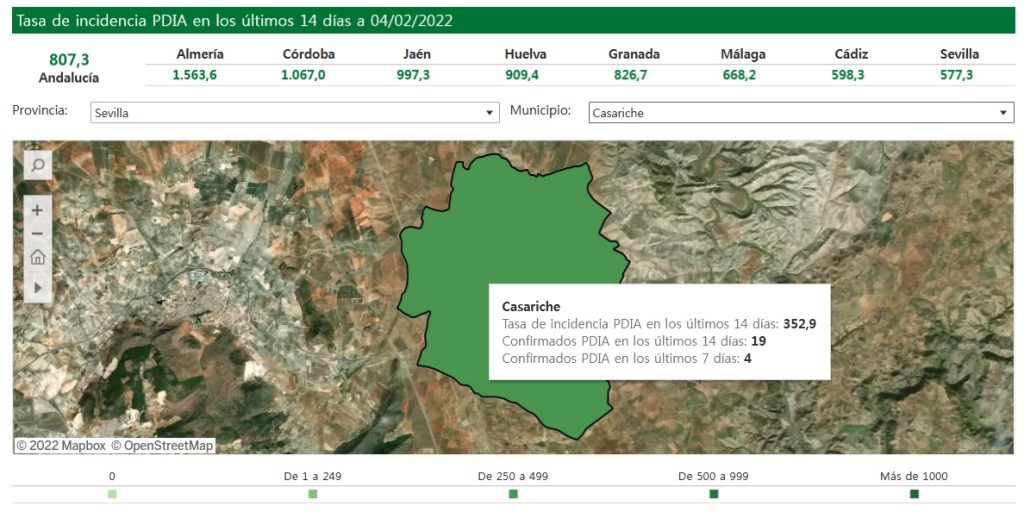Click Málaga province in the header
Screen dimensions: 1024x512
point(742,54)
